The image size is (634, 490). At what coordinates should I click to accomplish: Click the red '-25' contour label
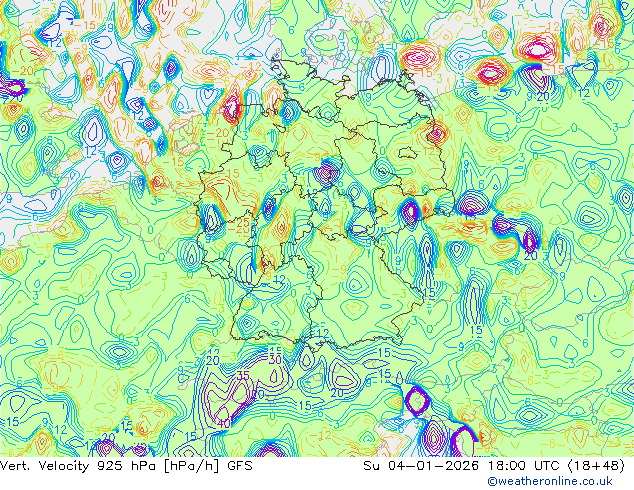tap(241, 222)
